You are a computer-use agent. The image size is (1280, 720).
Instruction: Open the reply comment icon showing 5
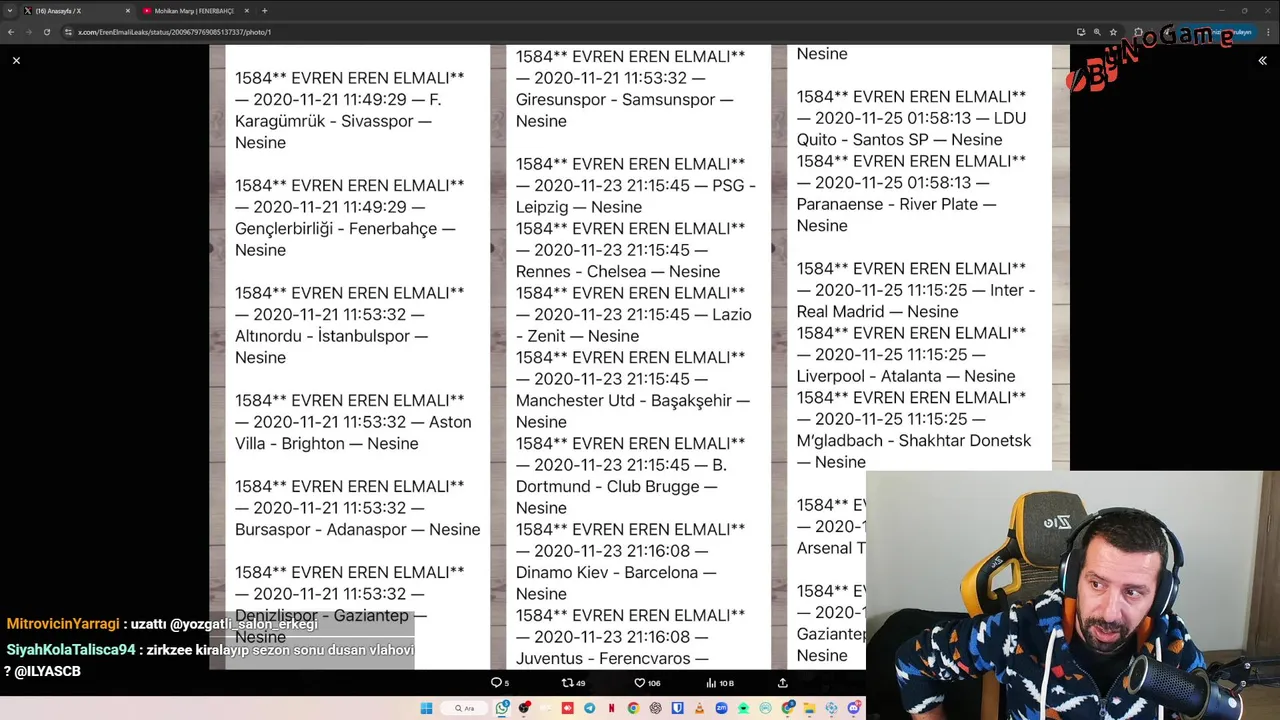pyautogui.click(x=499, y=683)
